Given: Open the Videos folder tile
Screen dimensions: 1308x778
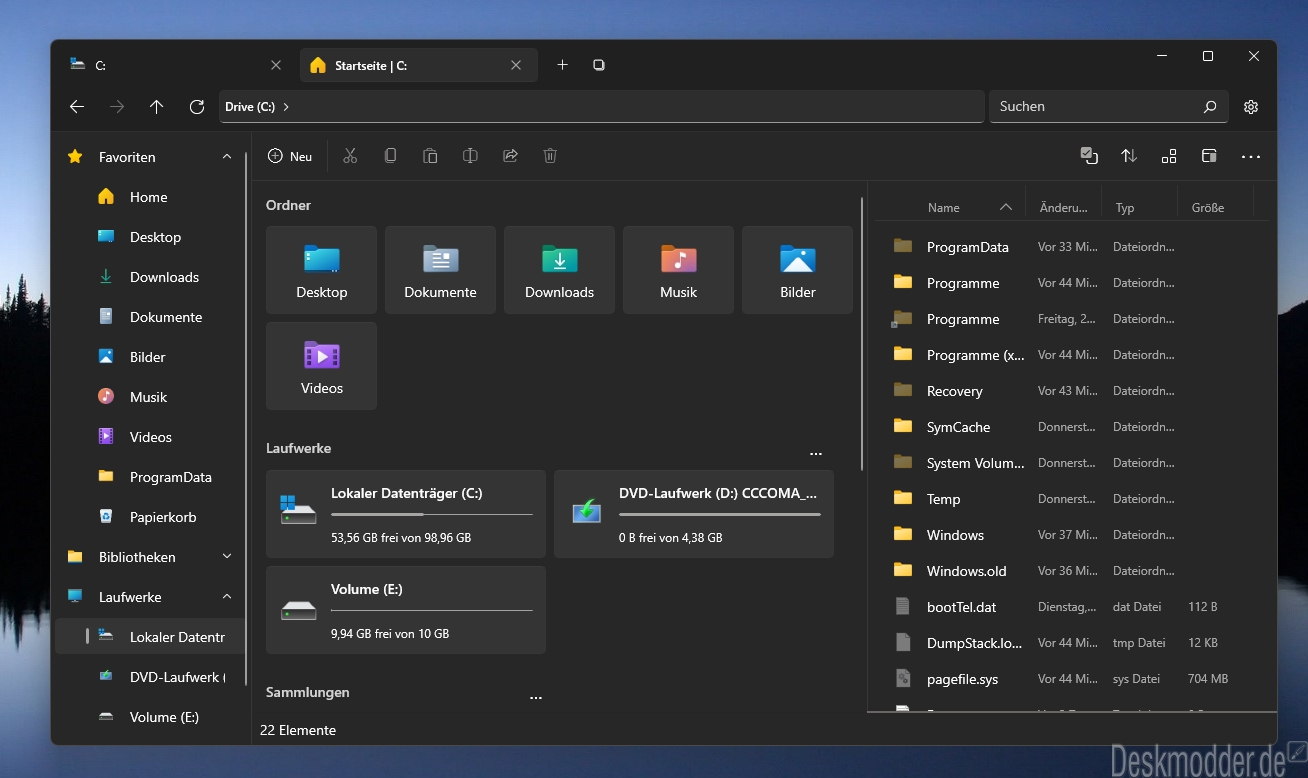Looking at the screenshot, I should (x=321, y=366).
